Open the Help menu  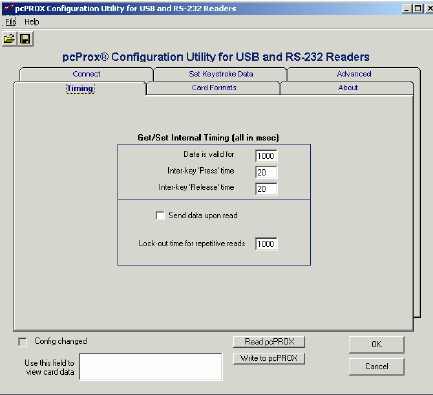tap(32, 22)
